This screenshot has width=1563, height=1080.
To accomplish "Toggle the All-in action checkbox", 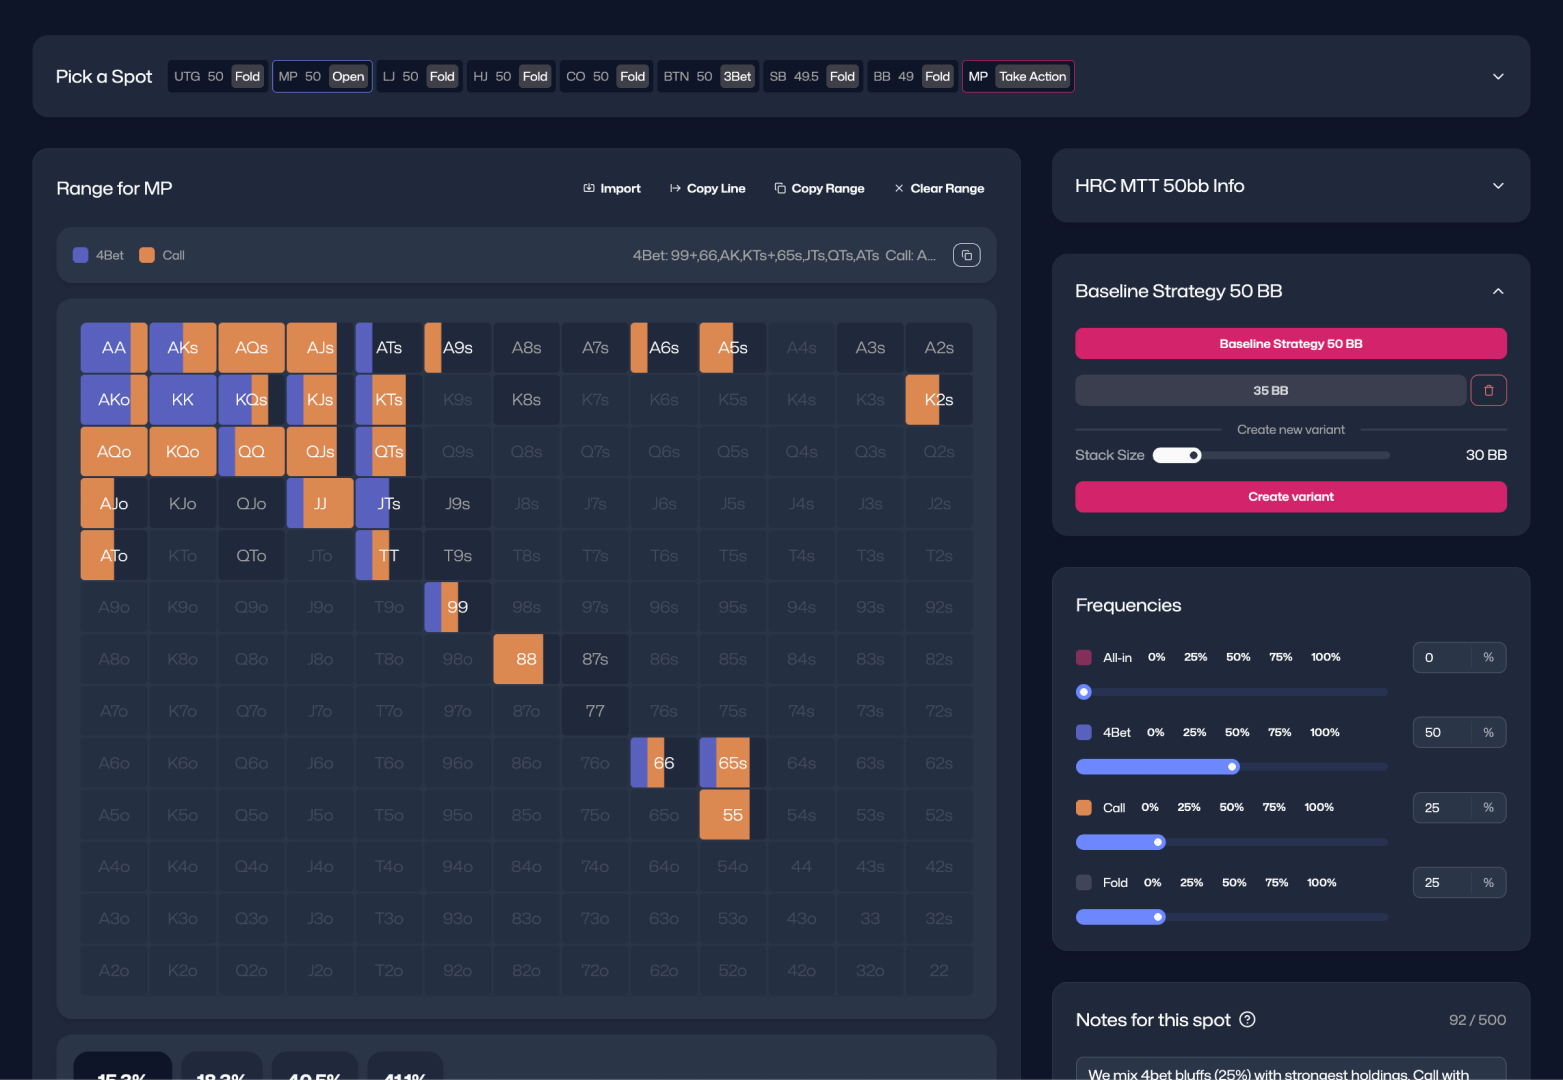I will click(1083, 658).
